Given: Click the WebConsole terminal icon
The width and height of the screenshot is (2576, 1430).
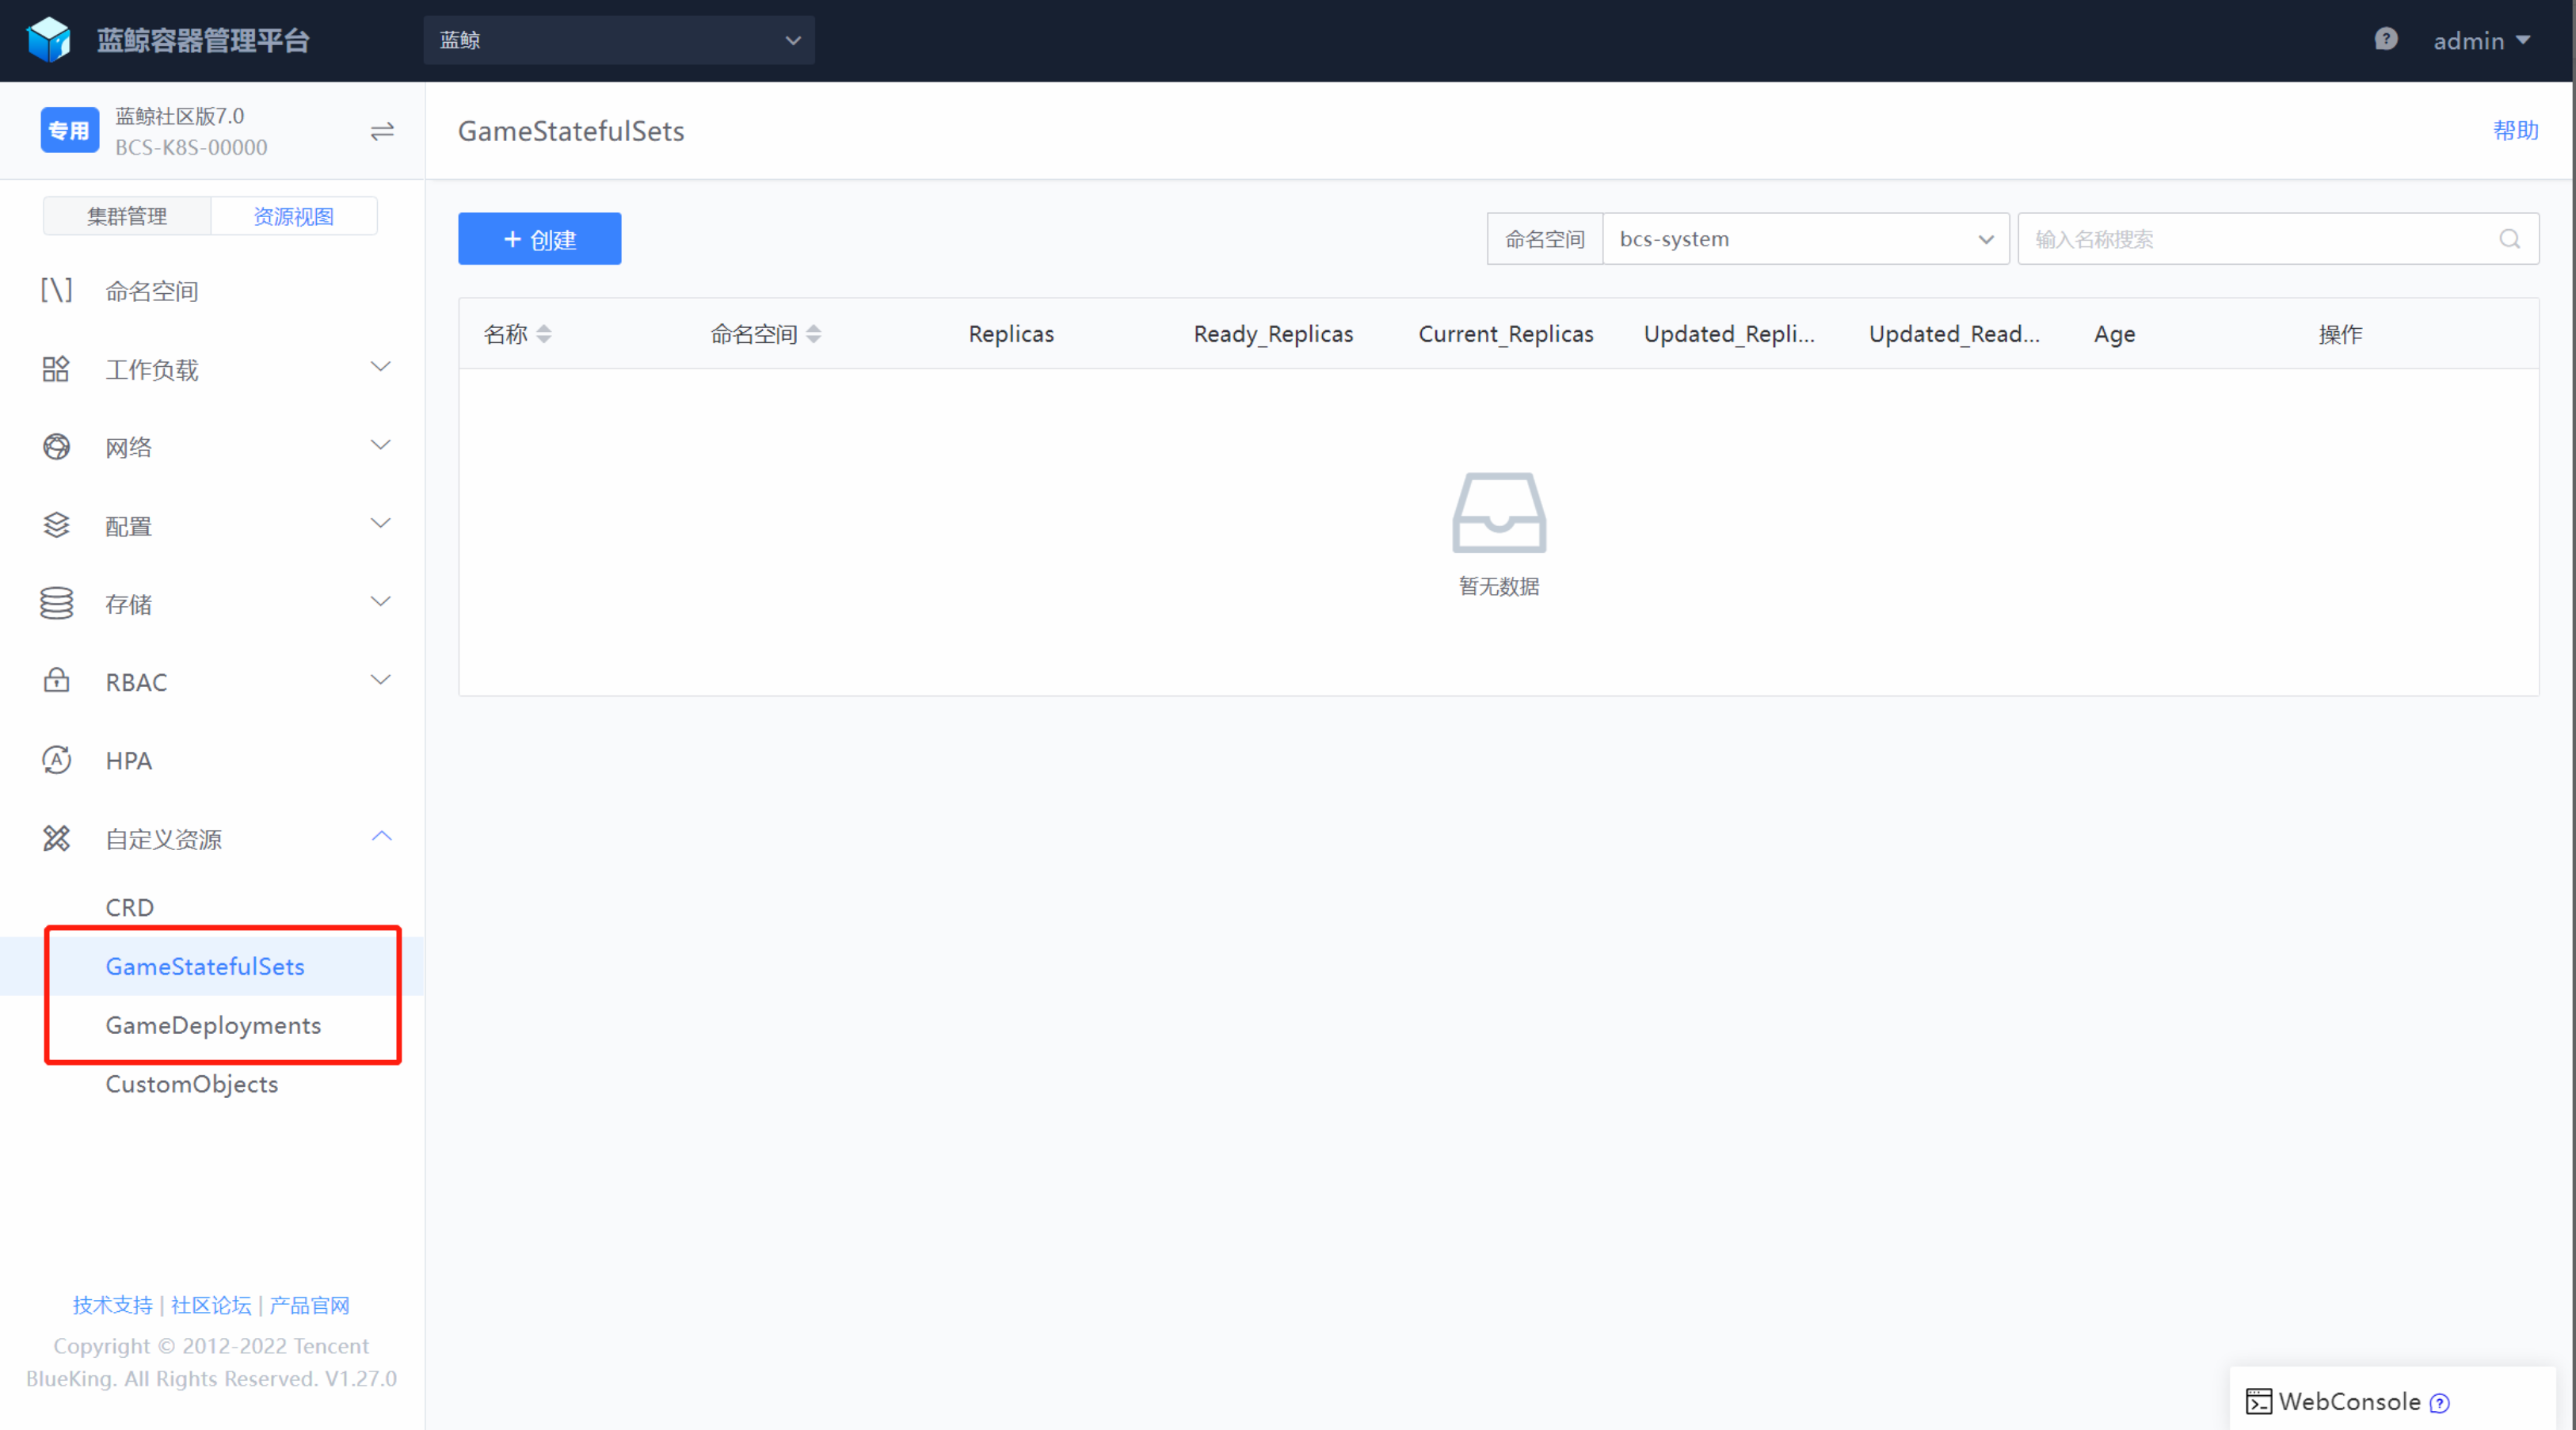Looking at the screenshot, I should click(2258, 1401).
